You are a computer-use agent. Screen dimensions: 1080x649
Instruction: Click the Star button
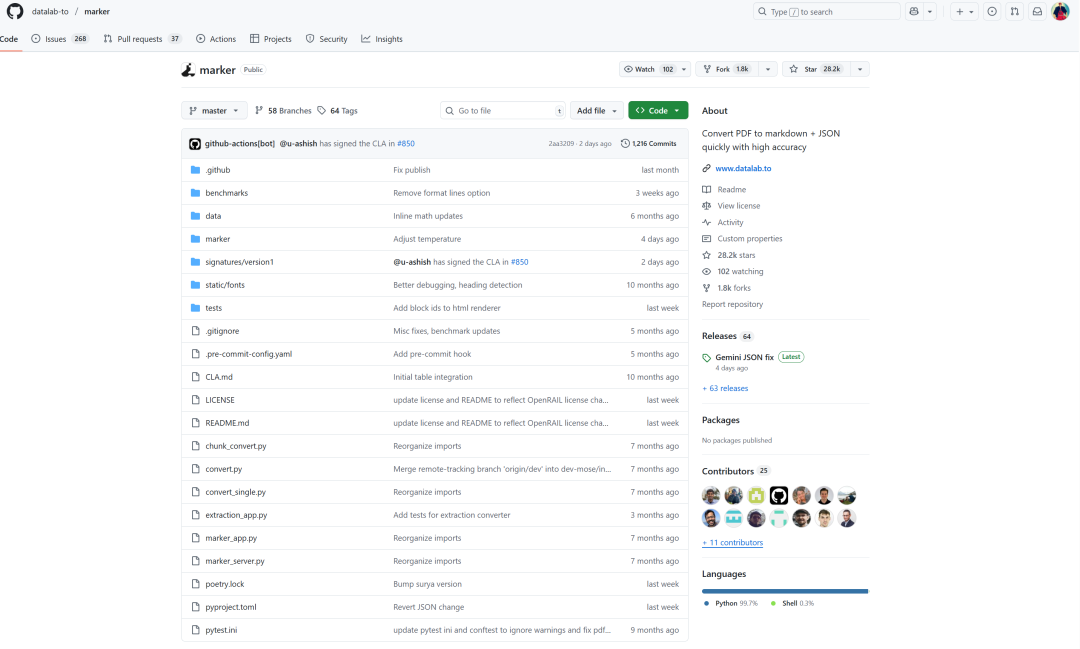[x=817, y=69]
